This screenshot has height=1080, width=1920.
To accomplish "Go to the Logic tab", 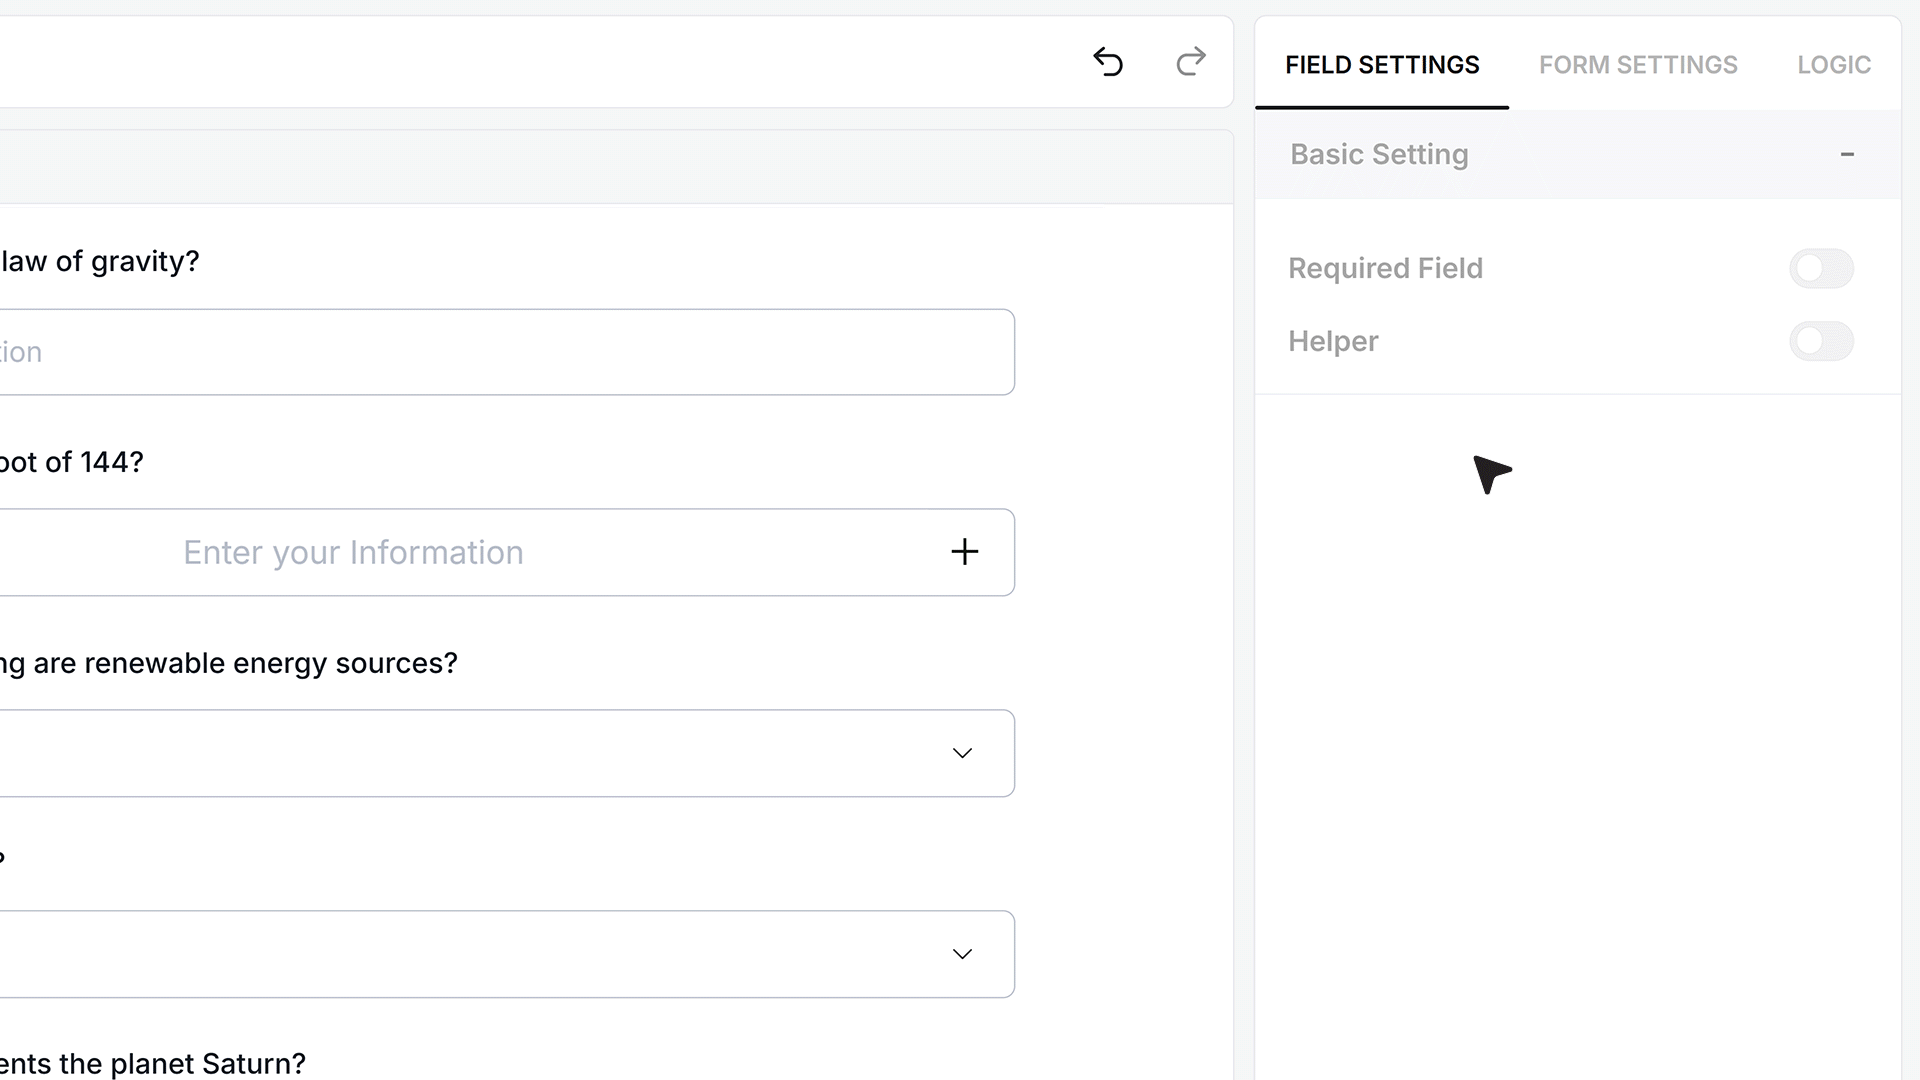I will (x=1834, y=65).
